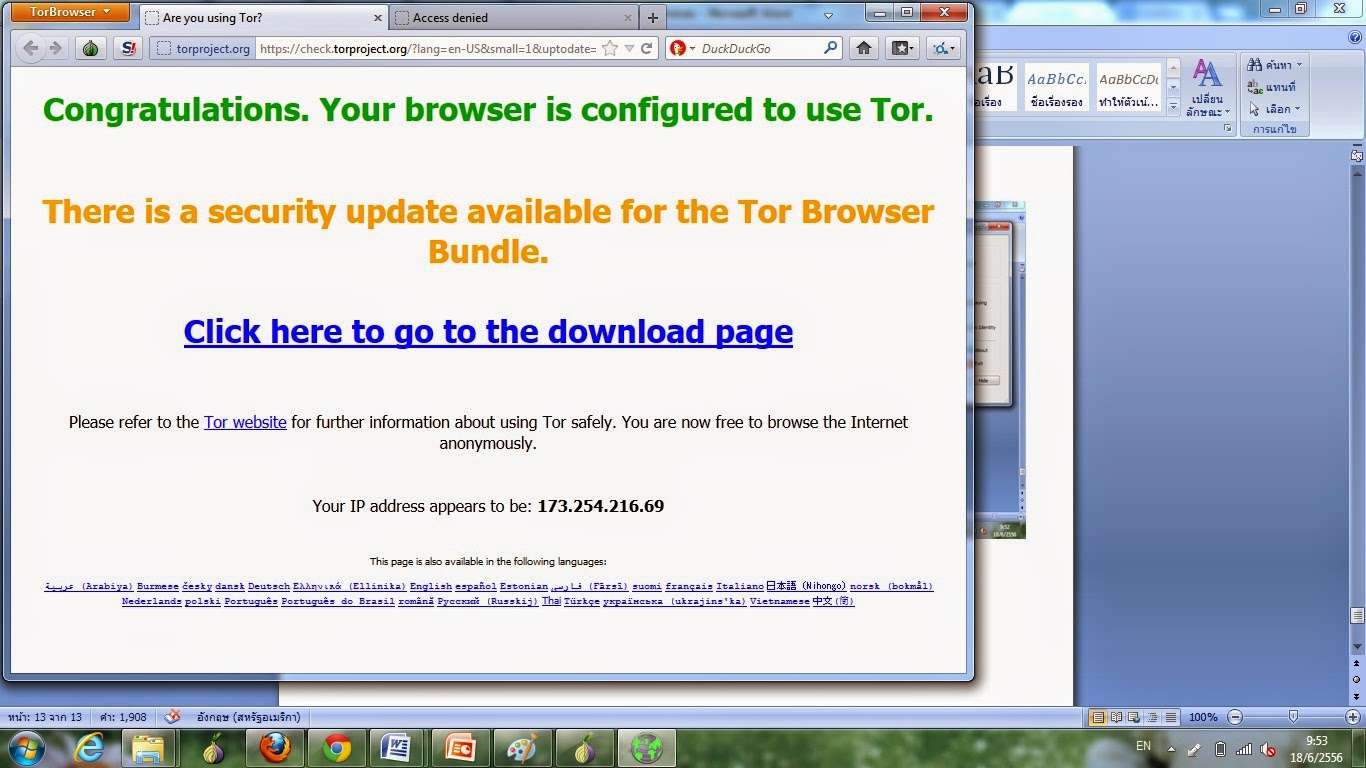Switch Word to print layout view
Screen dimensions: 1366x768
(x=1099, y=717)
